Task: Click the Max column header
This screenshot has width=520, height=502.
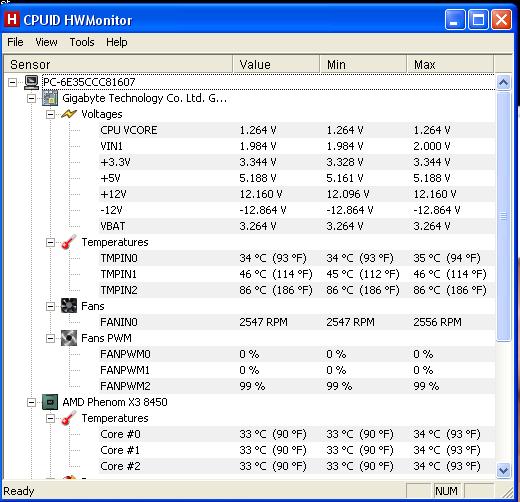Action: [450, 64]
